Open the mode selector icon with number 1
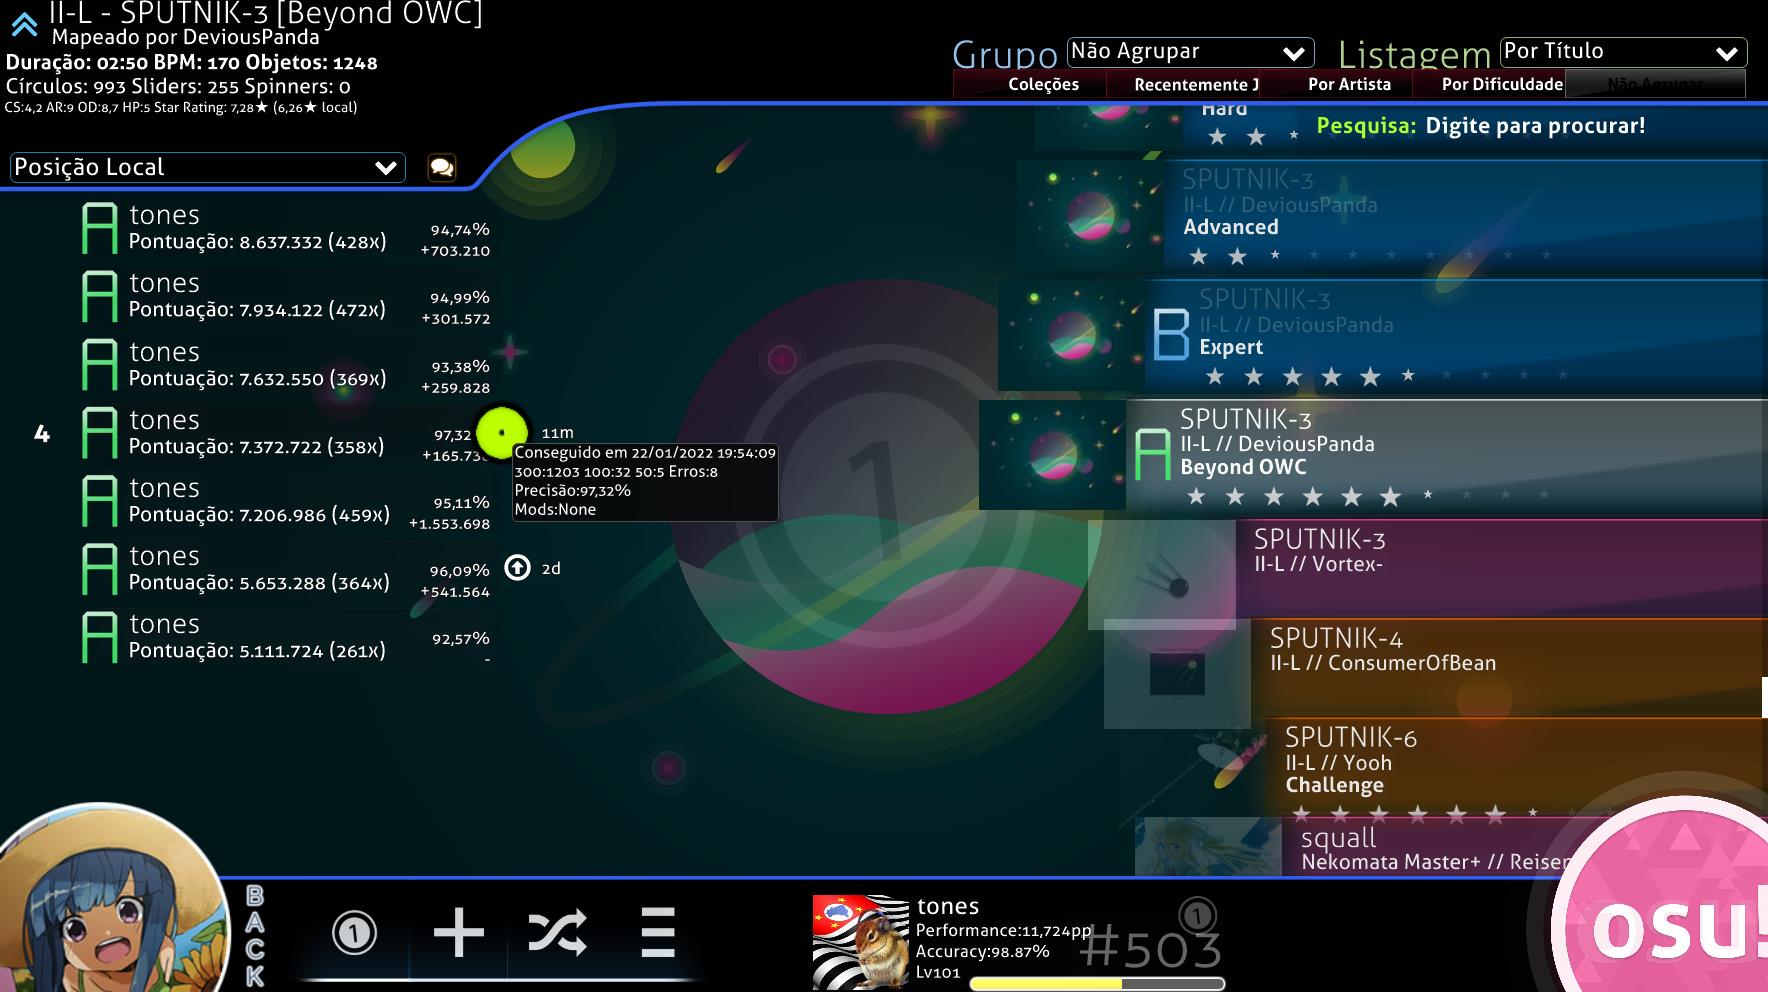The image size is (1768, 992). [354, 933]
